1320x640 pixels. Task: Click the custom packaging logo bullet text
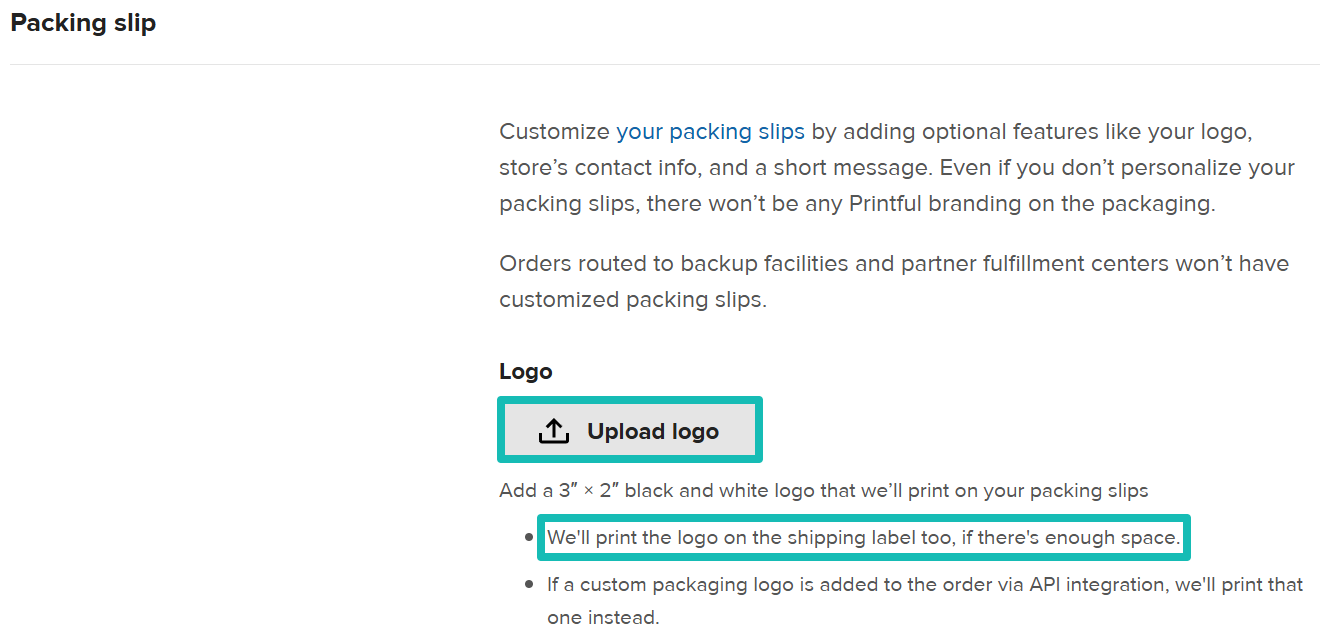tap(924, 584)
